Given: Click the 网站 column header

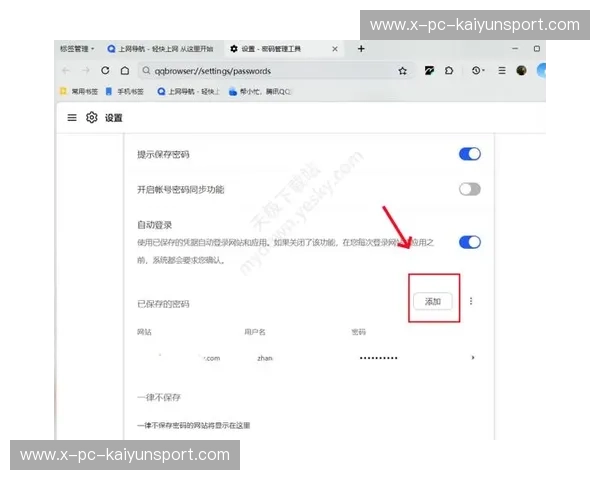Looking at the screenshot, I should (144, 332).
